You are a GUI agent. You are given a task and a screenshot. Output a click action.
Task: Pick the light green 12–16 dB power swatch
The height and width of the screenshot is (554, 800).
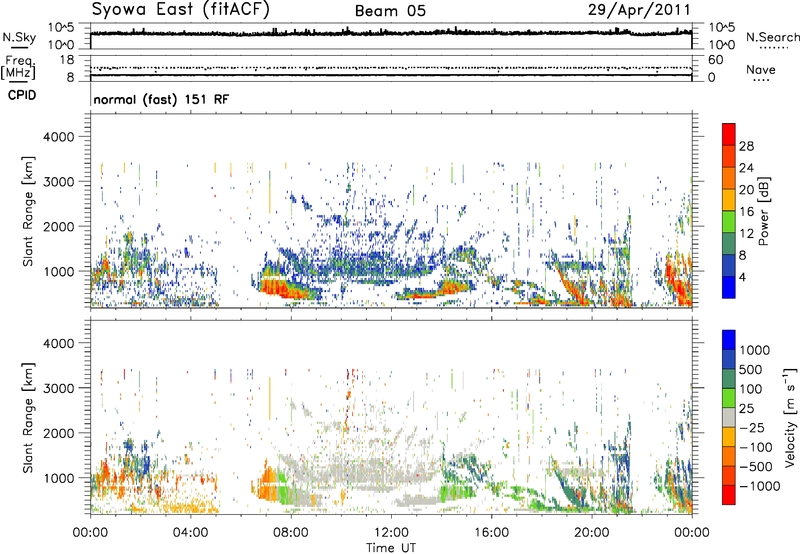(x=729, y=221)
